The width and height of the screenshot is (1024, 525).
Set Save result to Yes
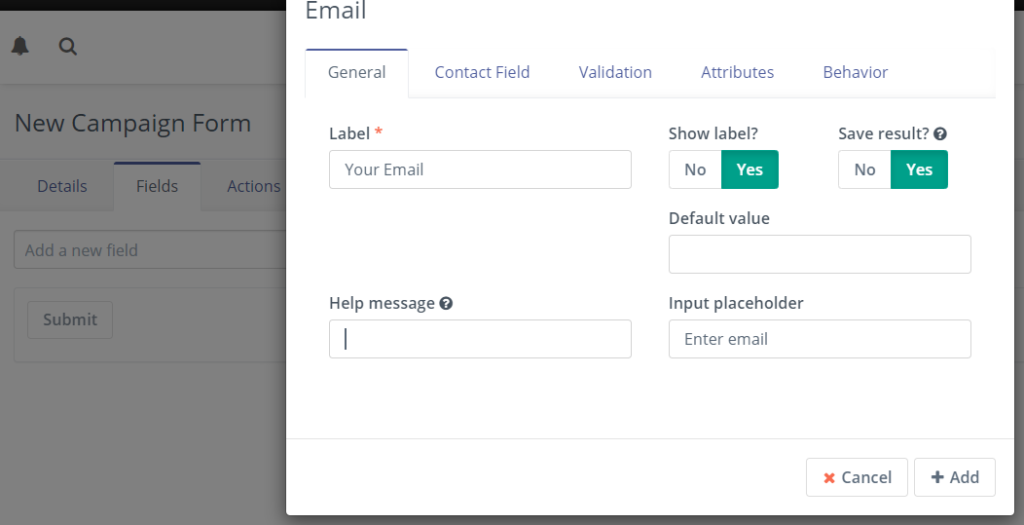[919, 170]
